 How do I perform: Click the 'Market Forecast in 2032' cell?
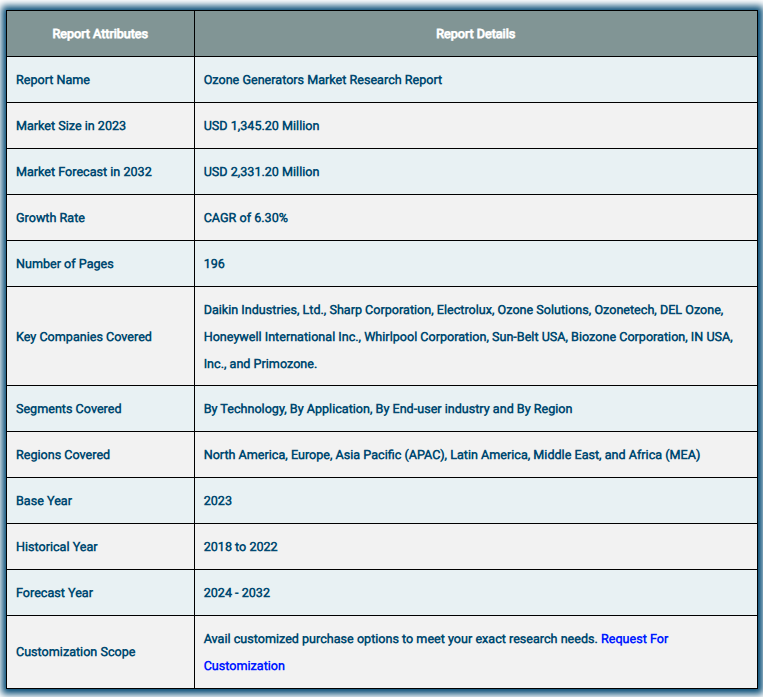[x=100, y=172]
